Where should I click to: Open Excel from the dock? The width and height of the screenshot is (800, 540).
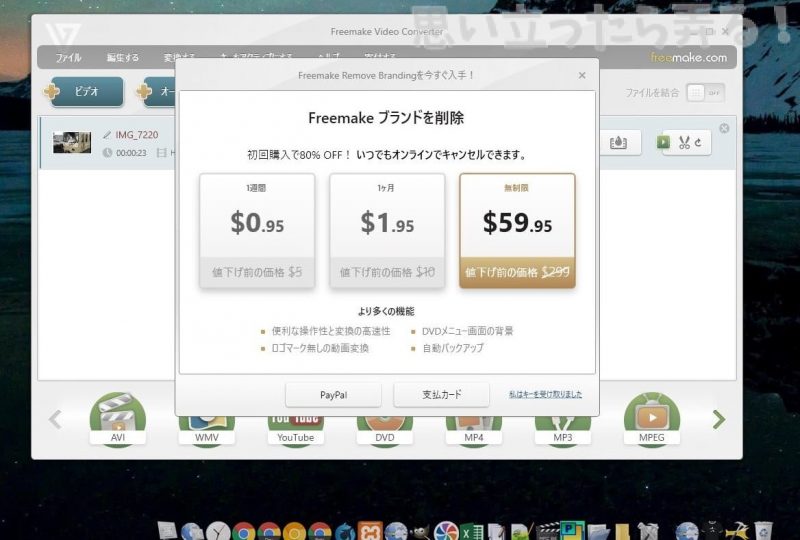point(472,531)
